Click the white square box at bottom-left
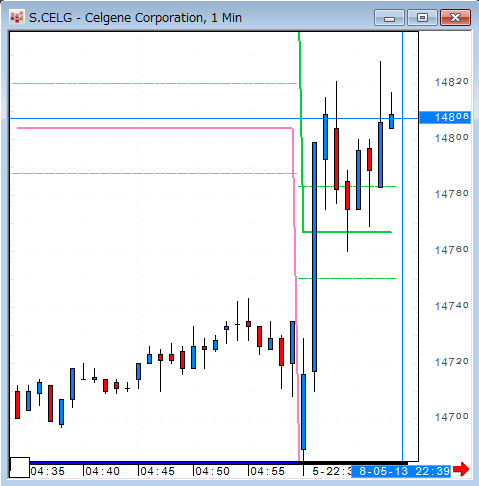The height and width of the screenshot is (486, 479). 20,467
